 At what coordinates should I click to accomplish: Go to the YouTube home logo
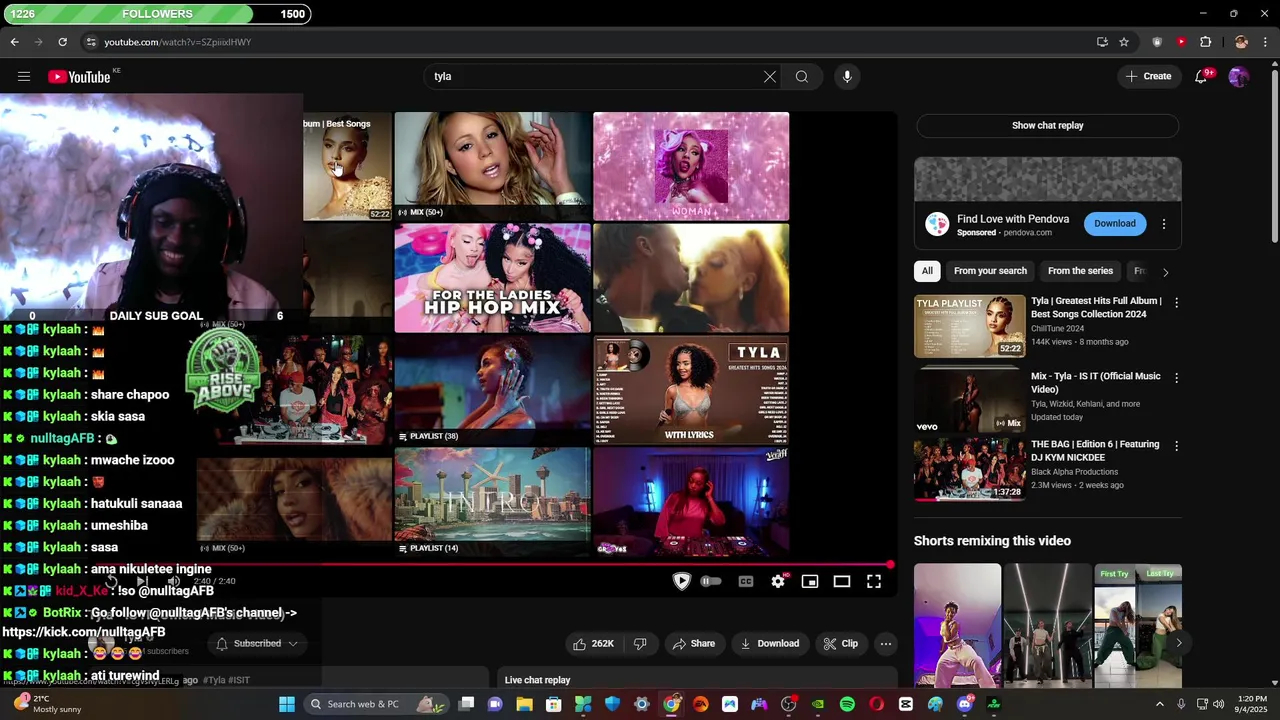click(79, 77)
